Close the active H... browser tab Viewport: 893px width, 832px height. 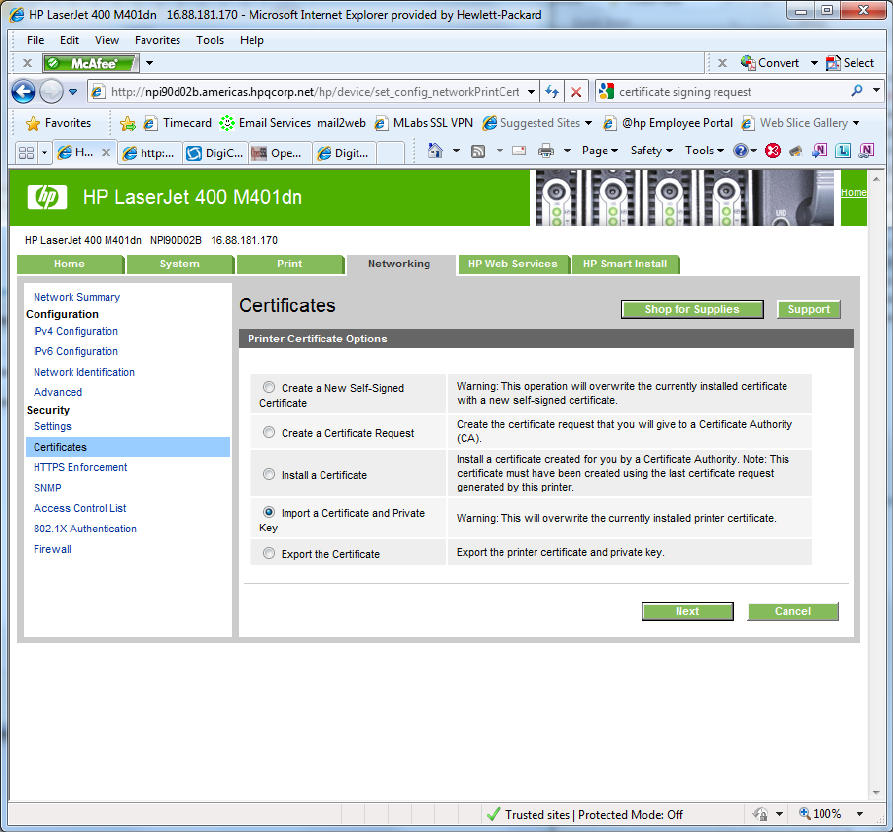[x=106, y=153]
